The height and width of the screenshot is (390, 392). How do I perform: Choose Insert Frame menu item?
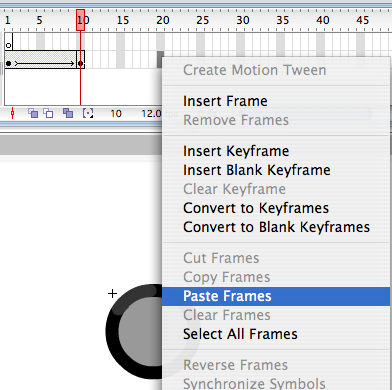click(225, 101)
